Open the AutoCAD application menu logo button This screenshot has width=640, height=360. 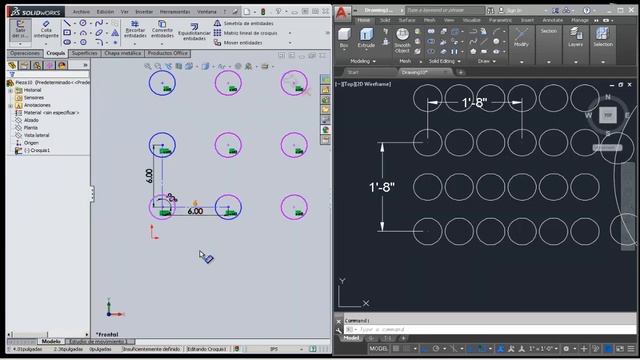point(342,13)
